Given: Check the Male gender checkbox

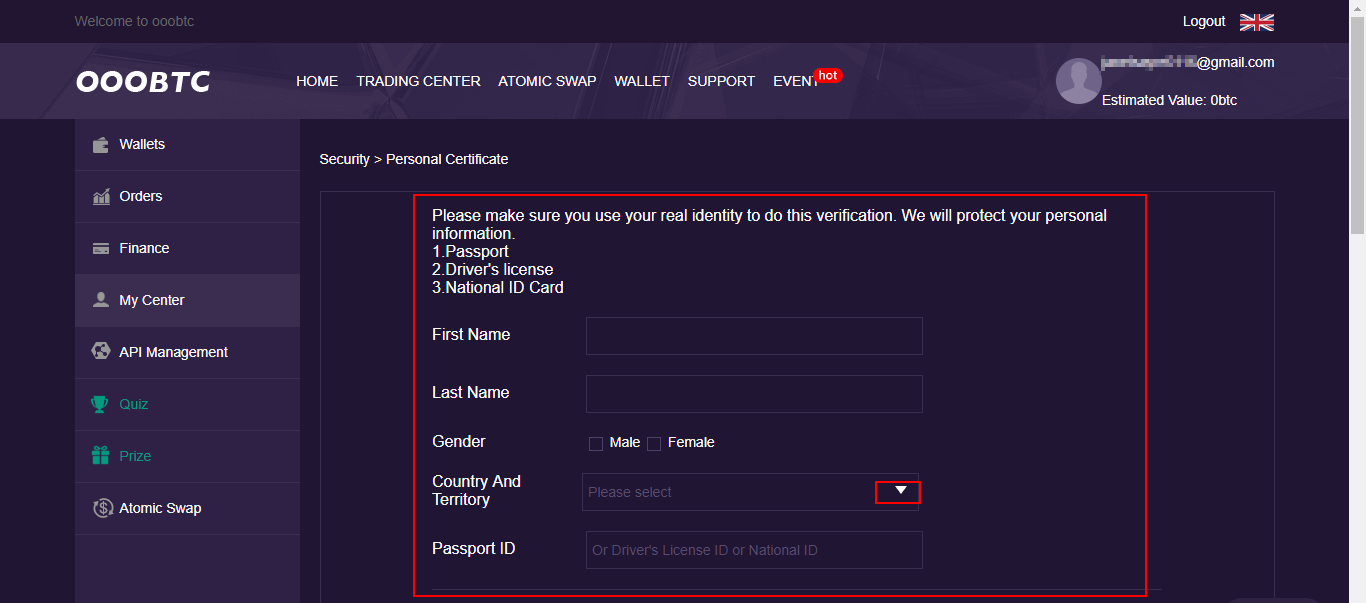Looking at the screenshot, I should coord(596,444).
